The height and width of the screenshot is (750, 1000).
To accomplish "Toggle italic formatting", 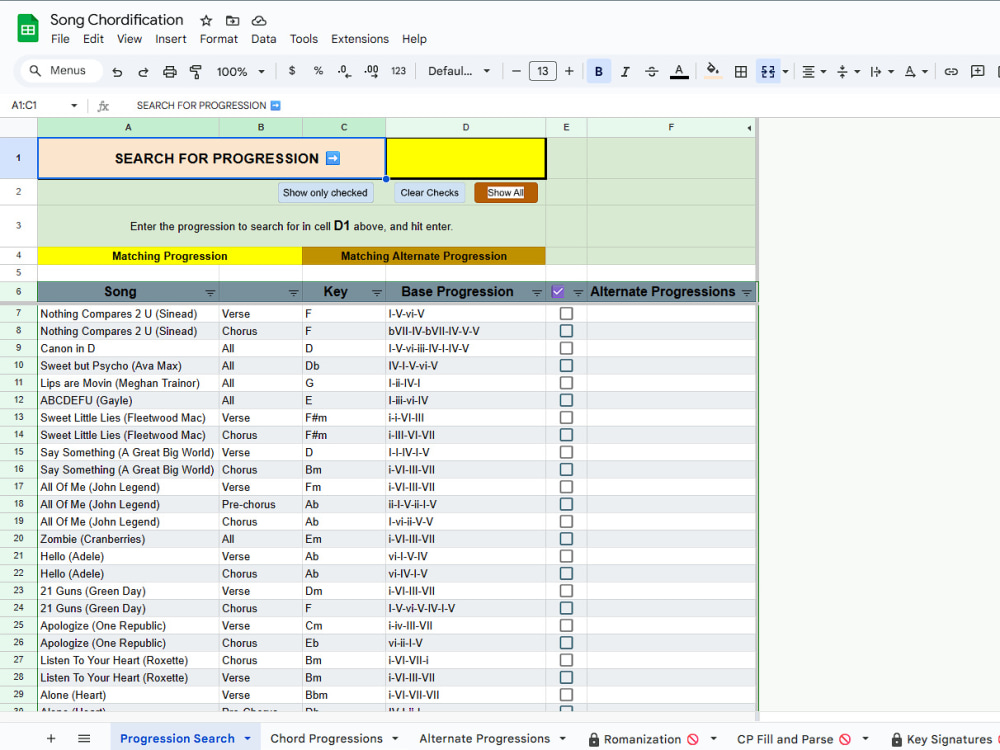I will click(x=625, y=71).
